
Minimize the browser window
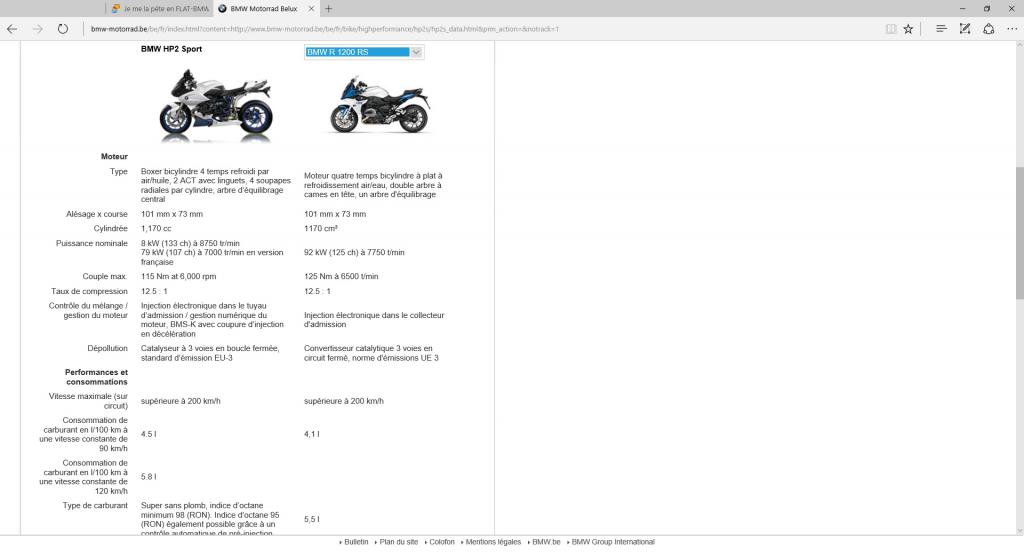pyautogui.click(x=962, y=8)
